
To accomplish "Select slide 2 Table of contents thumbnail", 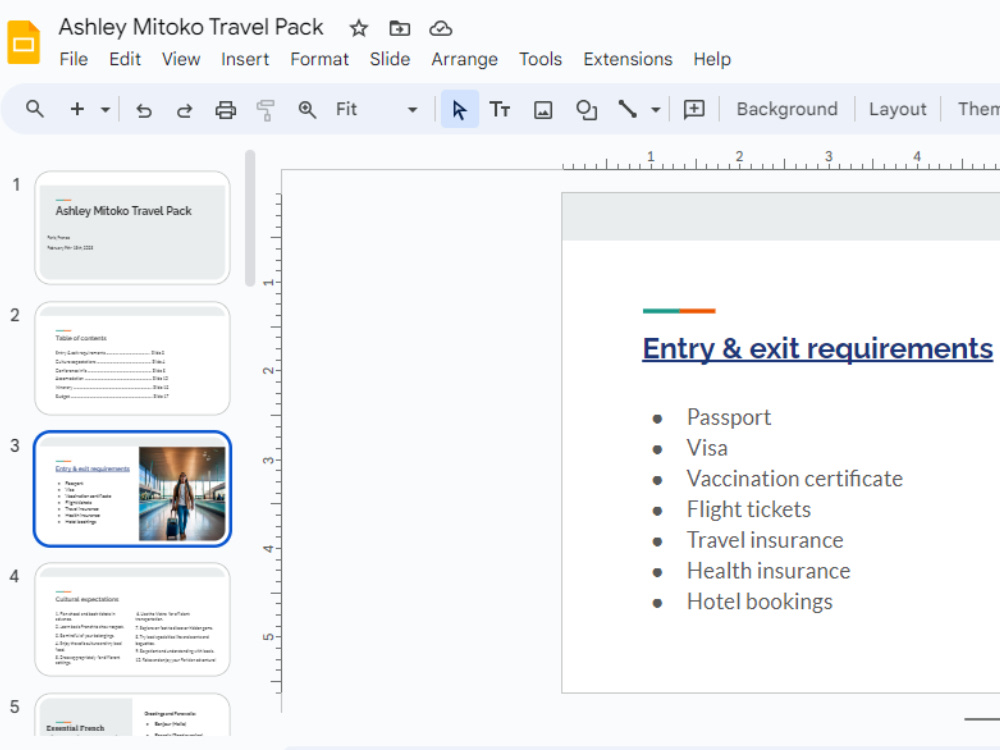I will coord(132,358).
